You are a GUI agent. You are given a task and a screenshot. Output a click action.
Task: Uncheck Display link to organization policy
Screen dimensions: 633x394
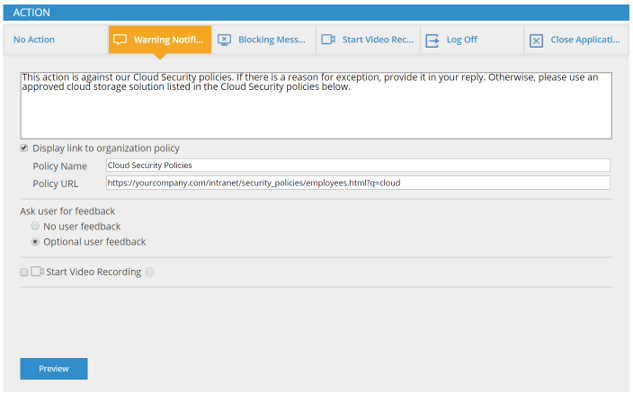tap(24, 148)
